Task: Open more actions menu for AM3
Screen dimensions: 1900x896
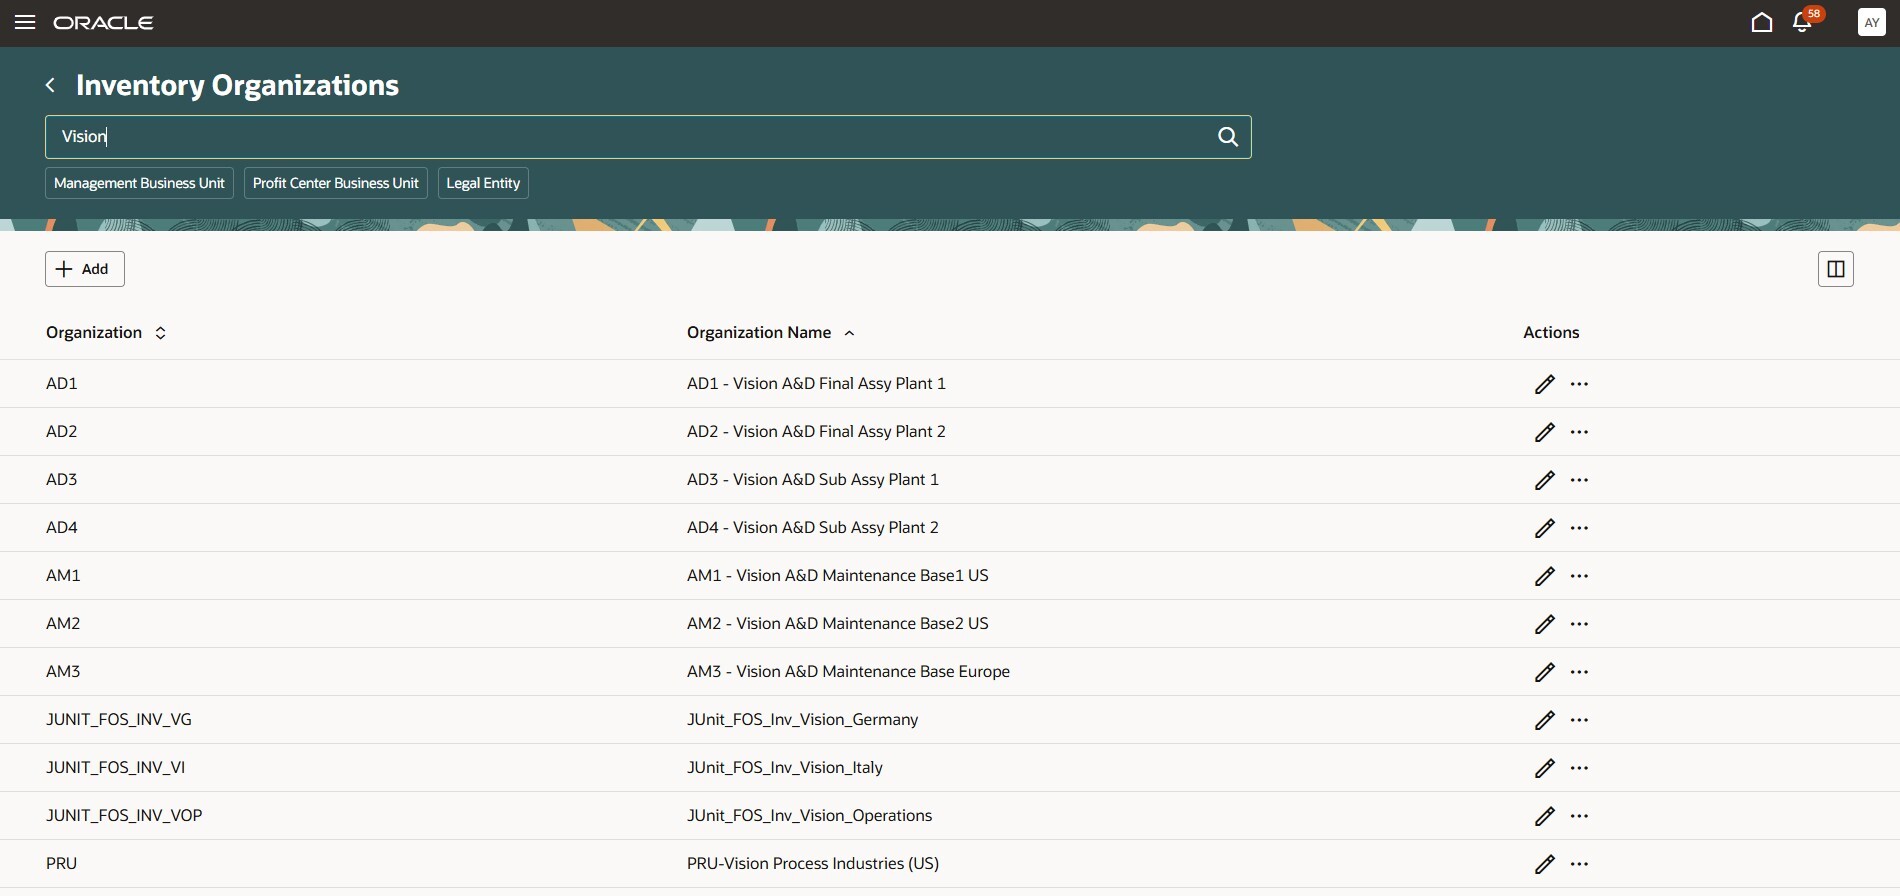Action: (1580, 672)
